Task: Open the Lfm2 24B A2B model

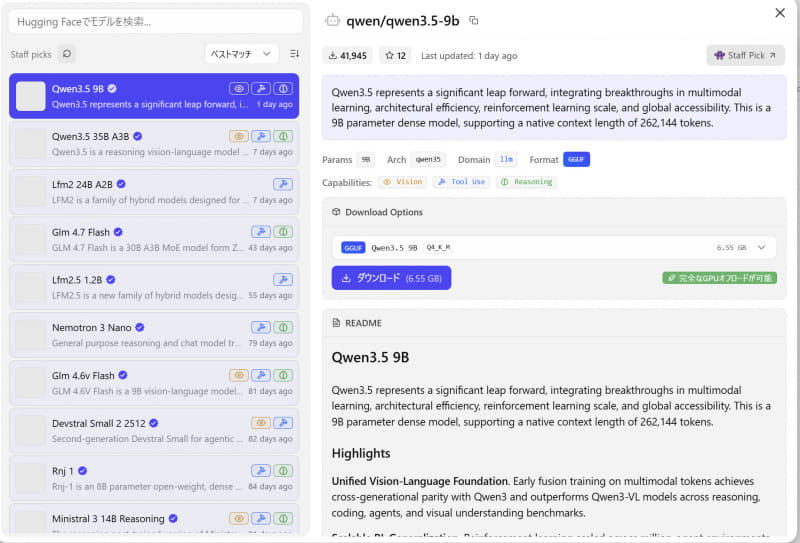Action: (154, 192)
